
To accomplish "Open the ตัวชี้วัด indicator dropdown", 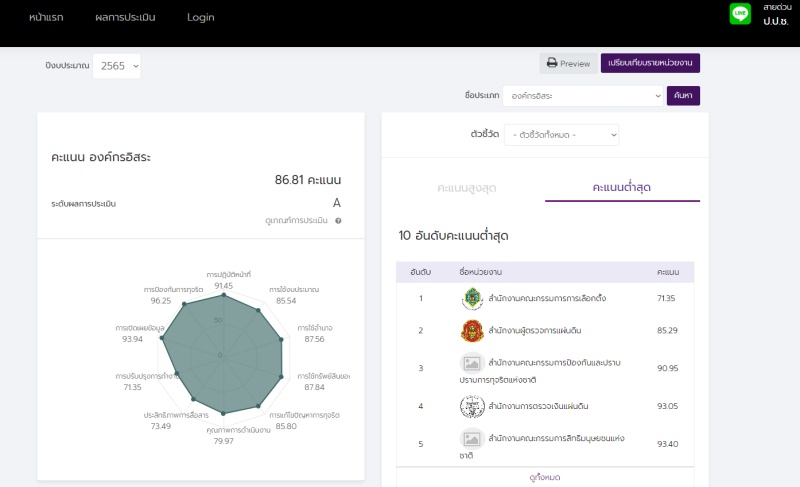I will coord(563,134).
